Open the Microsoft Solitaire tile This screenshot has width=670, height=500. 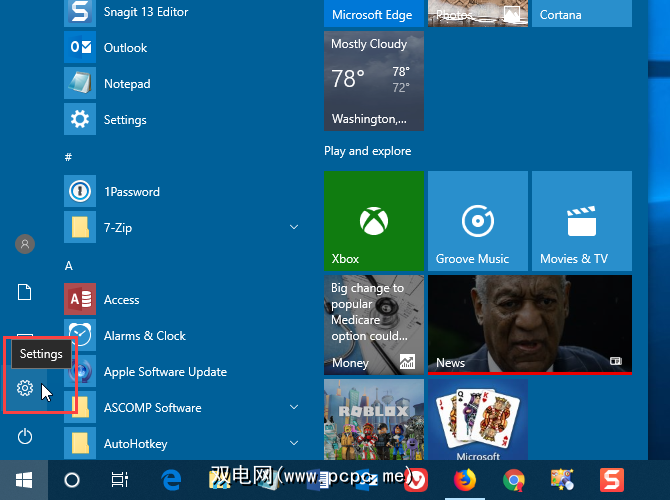coord(478,420)
